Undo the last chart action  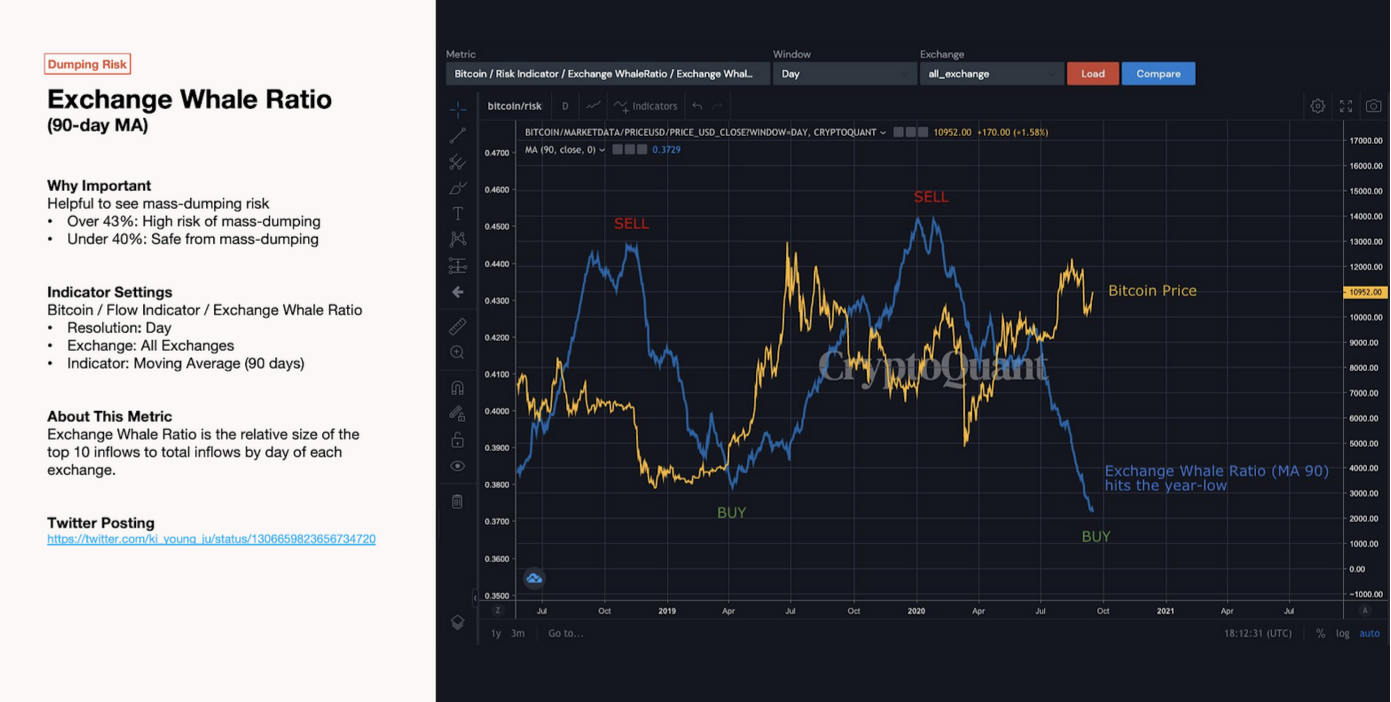(697, 106)
